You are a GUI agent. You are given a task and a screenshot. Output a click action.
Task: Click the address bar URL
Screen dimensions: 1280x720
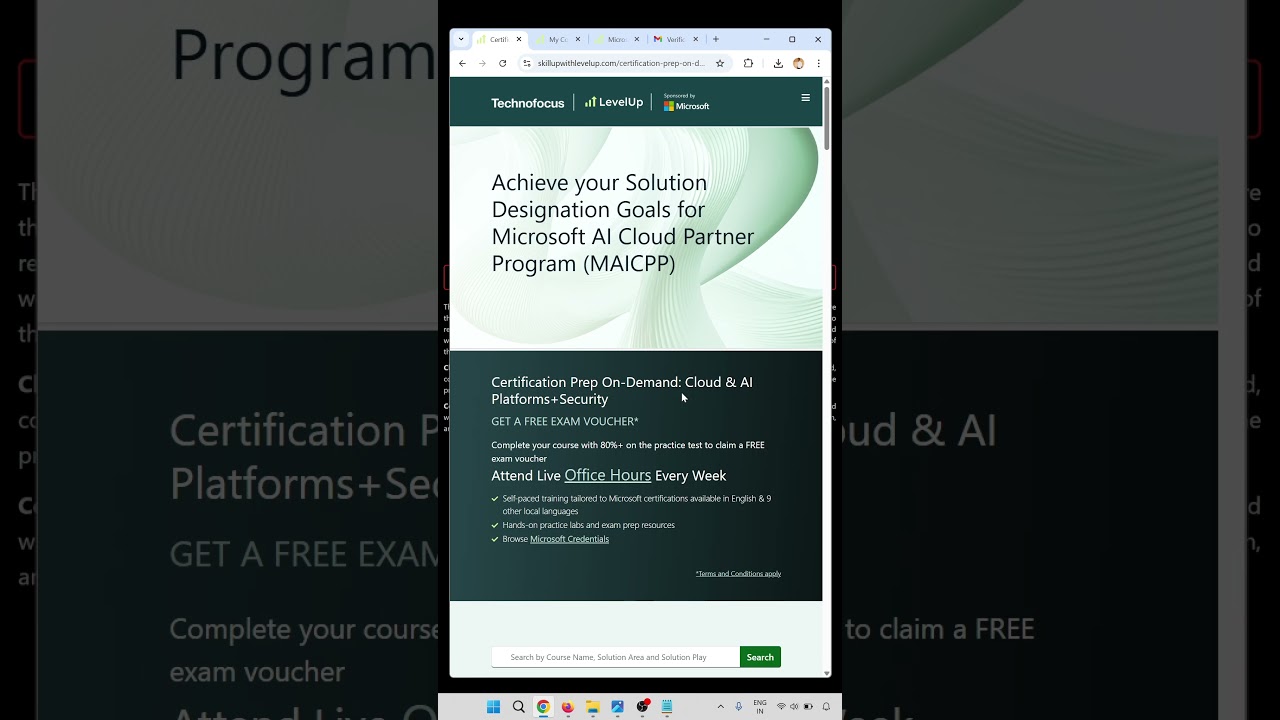621,63
